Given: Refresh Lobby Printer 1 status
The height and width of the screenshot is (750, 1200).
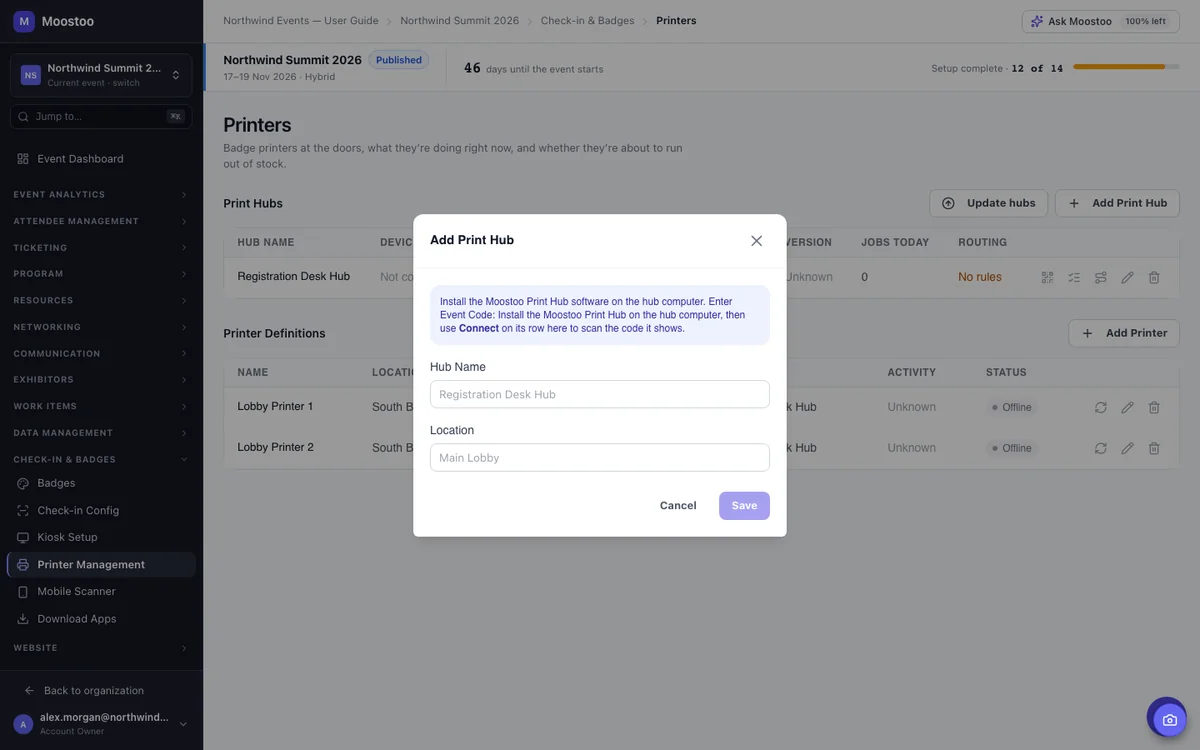Looking at the screenshot, I should (x=1101, y=407).
